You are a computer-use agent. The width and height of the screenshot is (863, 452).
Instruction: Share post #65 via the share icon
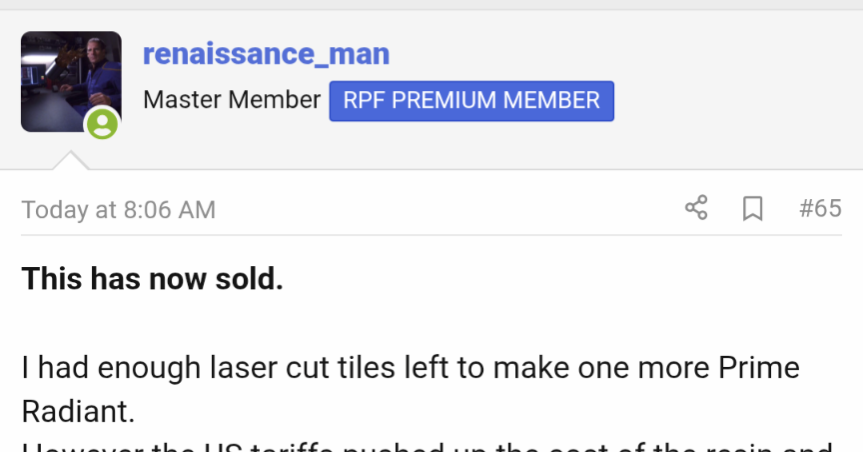pos(696,208)
